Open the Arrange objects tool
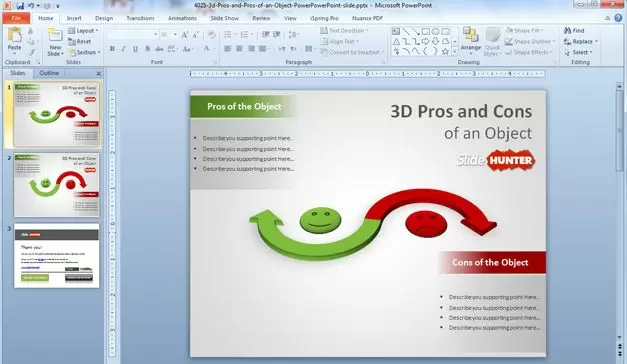This screenshot has width=627, height=364. click(x=471, y=40)
